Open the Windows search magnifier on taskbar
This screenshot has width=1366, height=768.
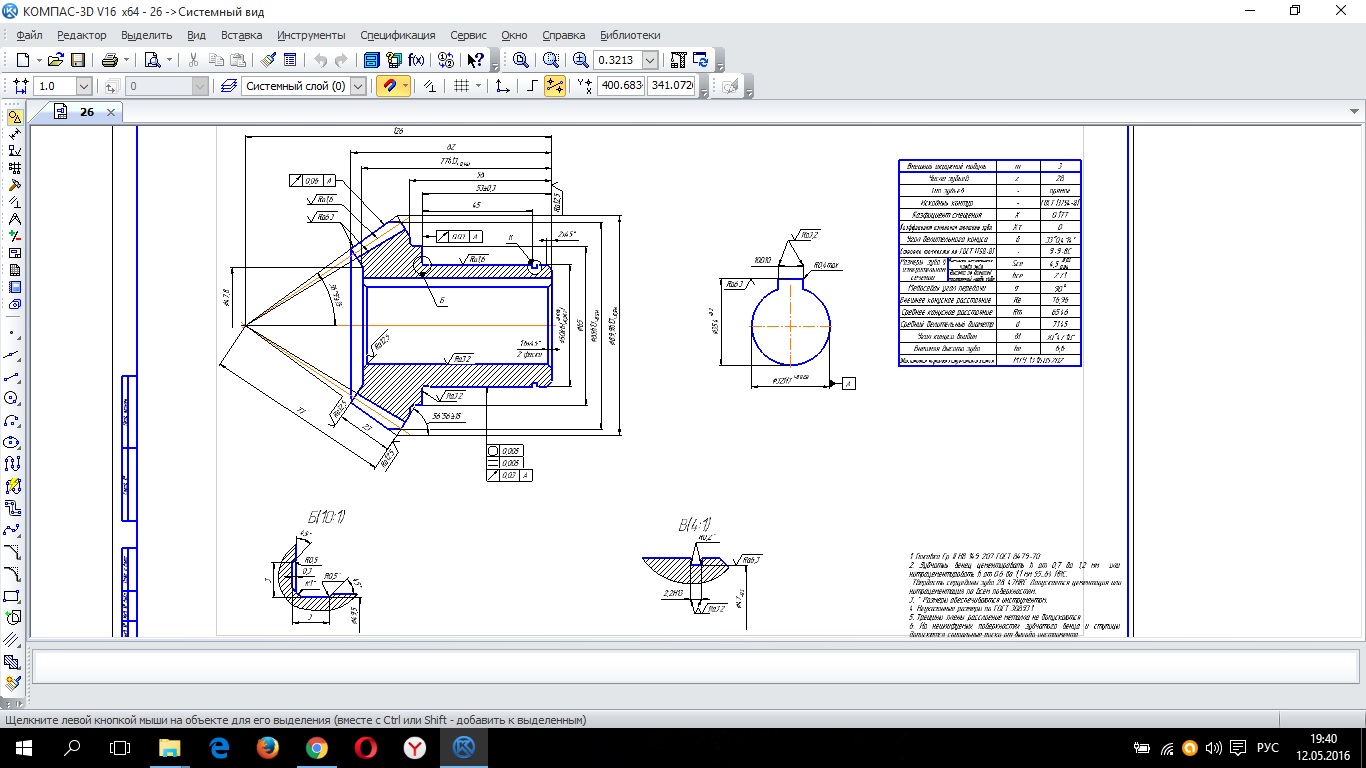coord(72,747)
